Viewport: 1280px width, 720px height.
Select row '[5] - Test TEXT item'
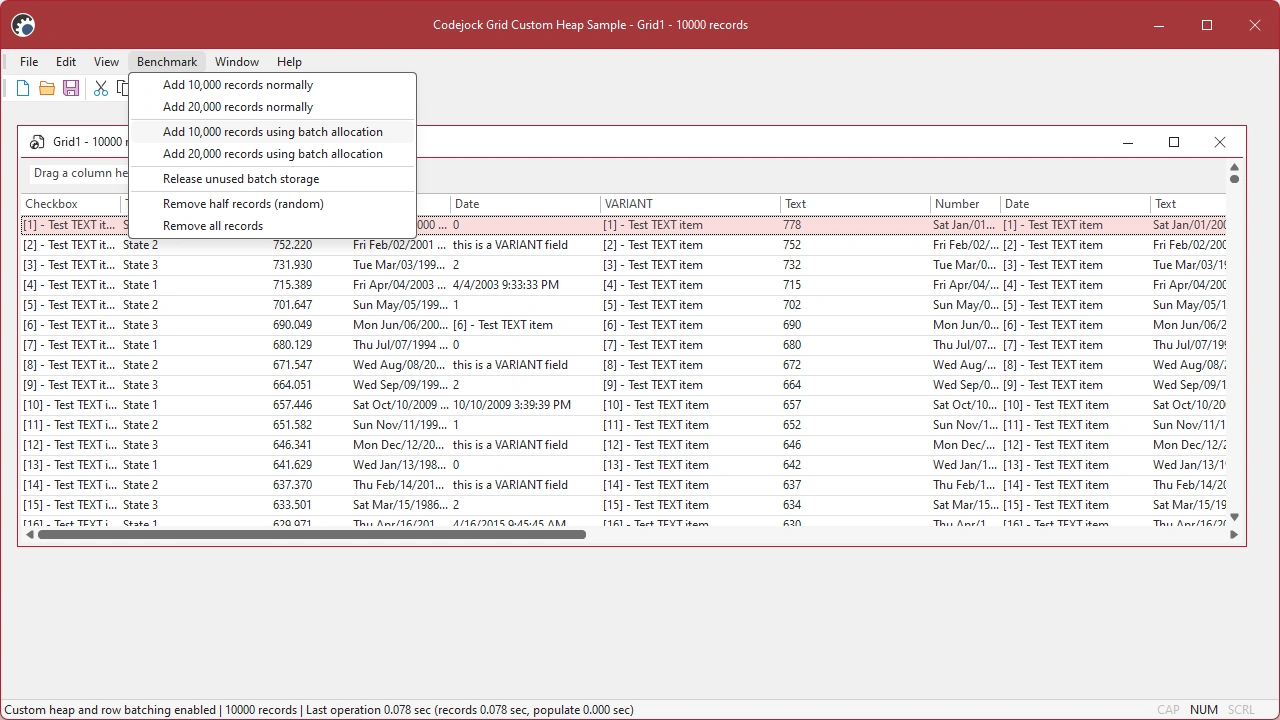(x=623, y=305)
